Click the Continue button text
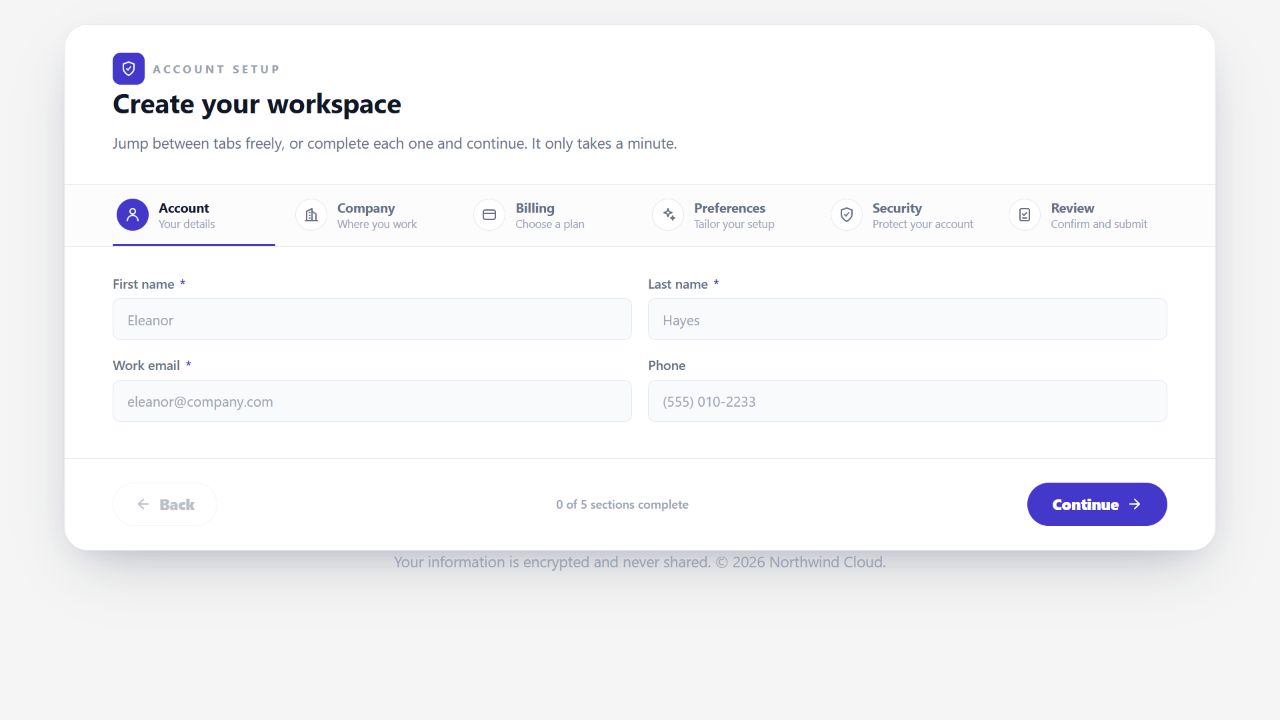 (1085, 505)
